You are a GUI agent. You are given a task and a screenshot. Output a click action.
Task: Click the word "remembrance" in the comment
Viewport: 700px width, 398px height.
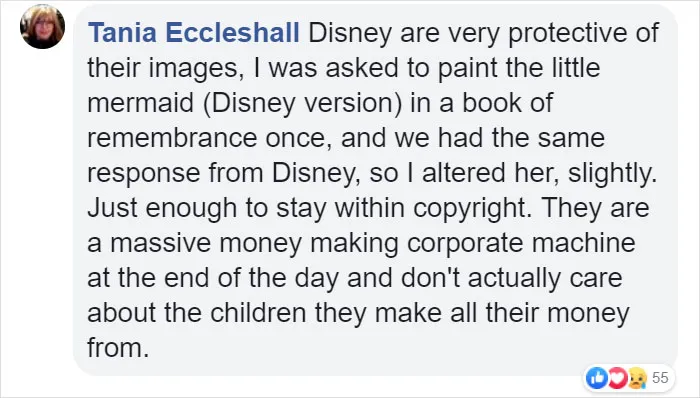click(172, 138)
